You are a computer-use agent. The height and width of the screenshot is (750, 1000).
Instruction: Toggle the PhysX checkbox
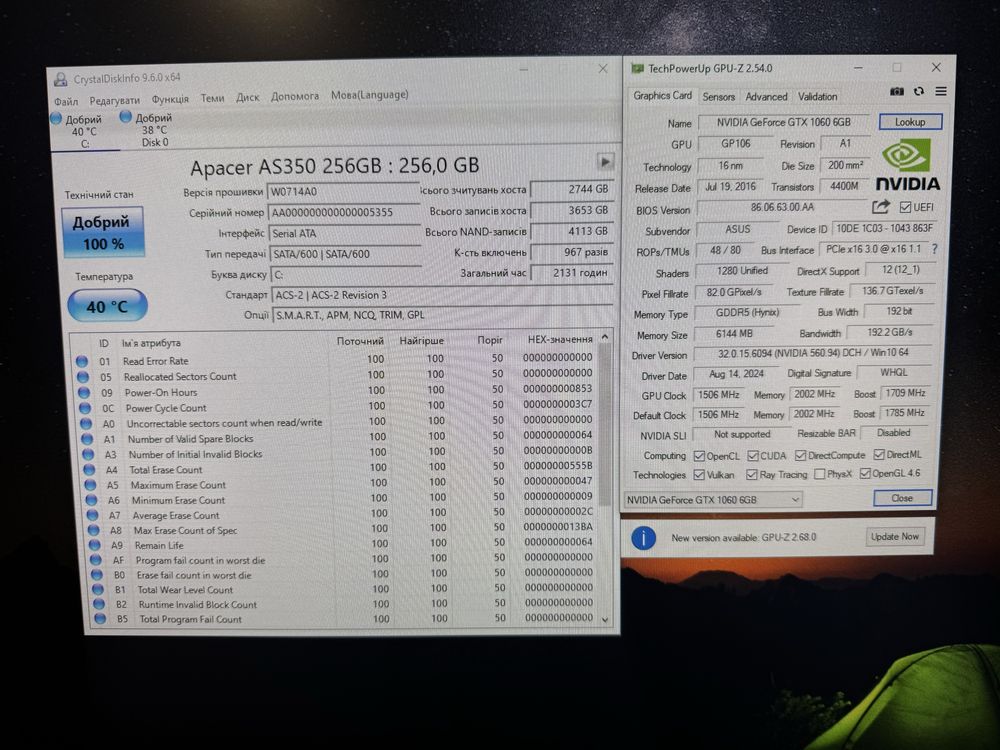[820, 474]
